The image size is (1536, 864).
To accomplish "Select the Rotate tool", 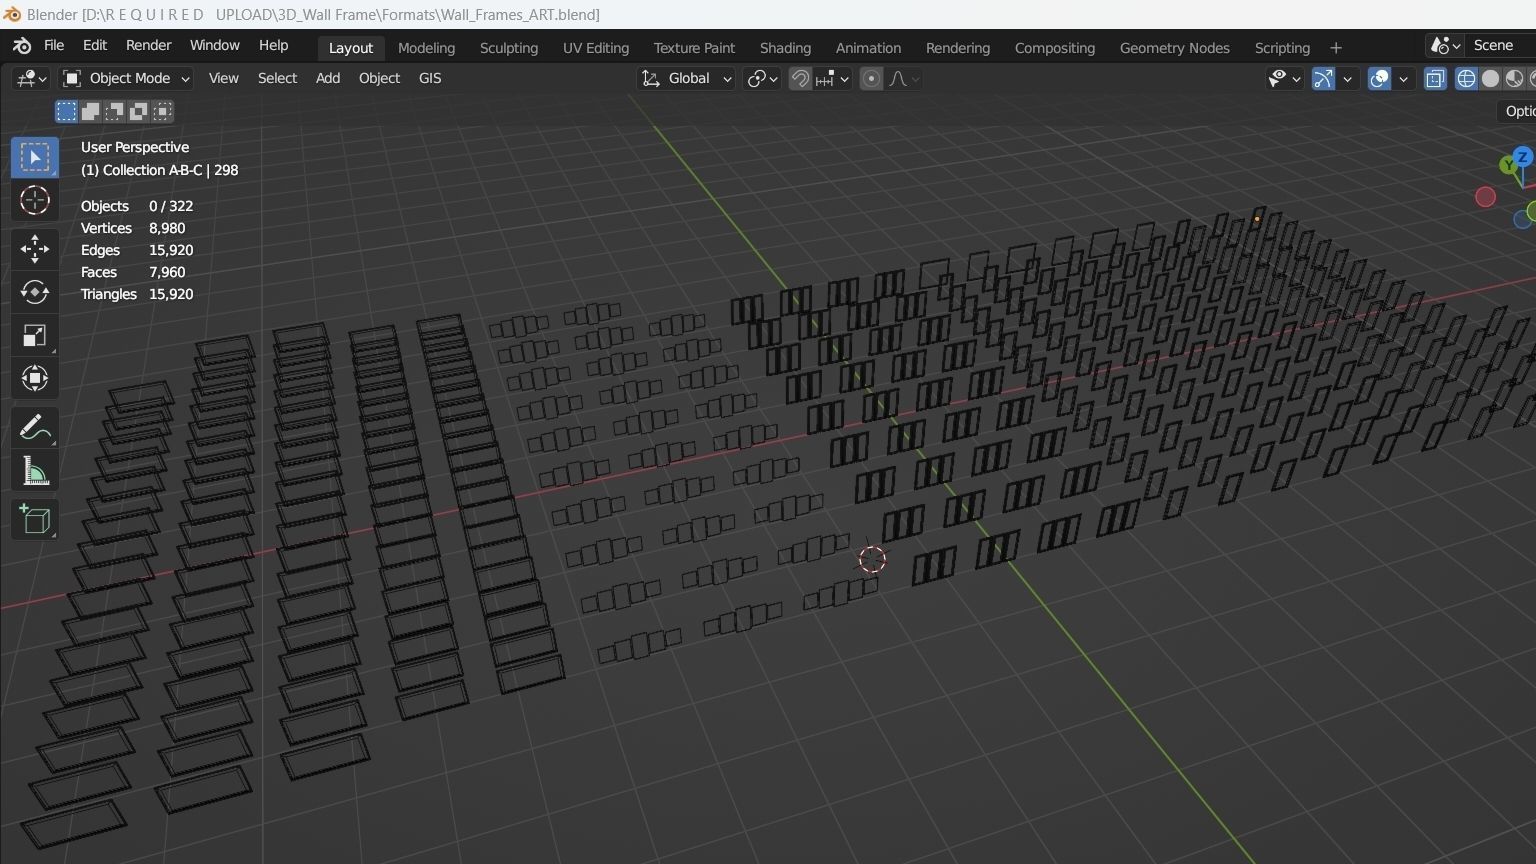I will 35,292.
